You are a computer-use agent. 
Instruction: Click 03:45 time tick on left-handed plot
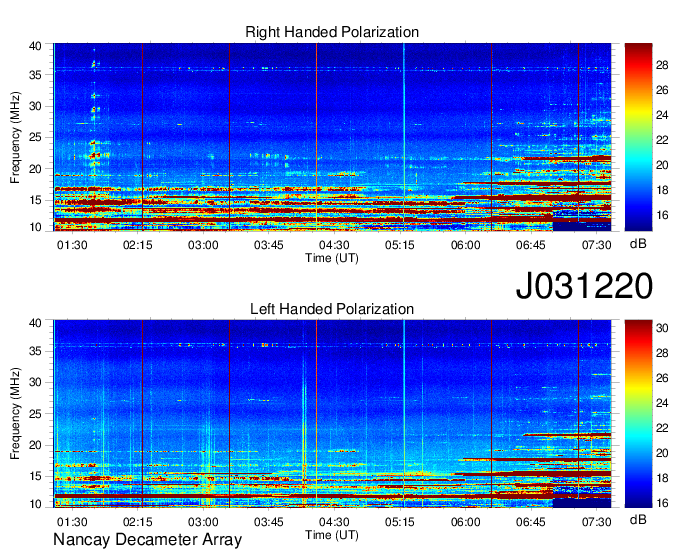point(268,522)
